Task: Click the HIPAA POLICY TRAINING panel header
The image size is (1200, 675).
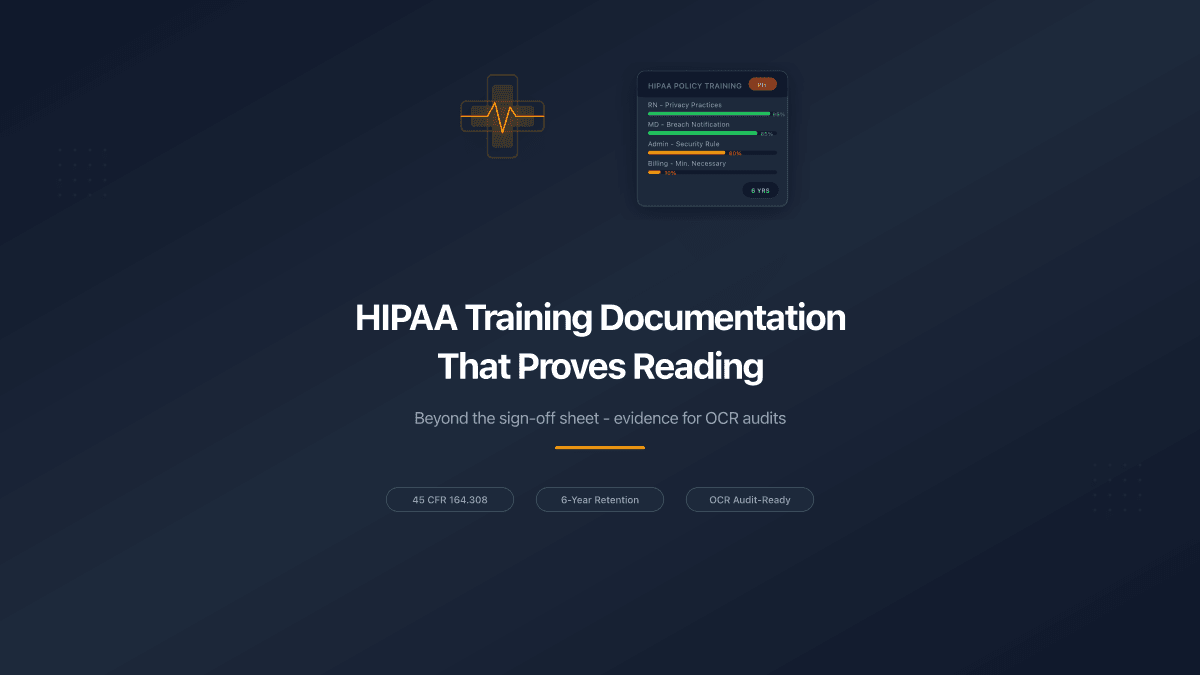Action: pos(697,85)
